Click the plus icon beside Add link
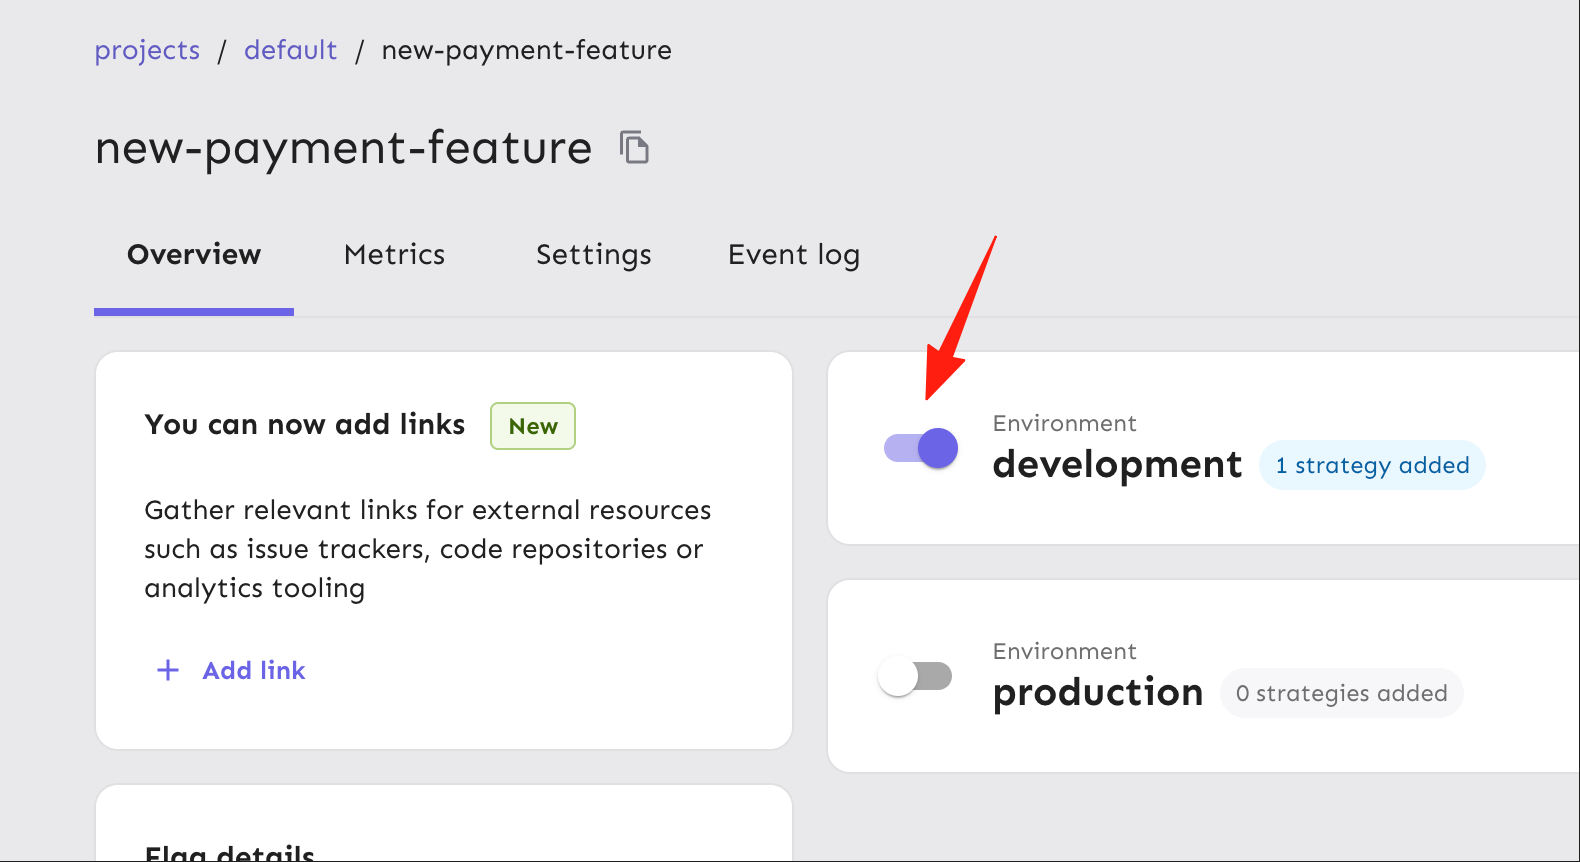The height and width of the screenshot is (862, 1580). pos(168,670)
